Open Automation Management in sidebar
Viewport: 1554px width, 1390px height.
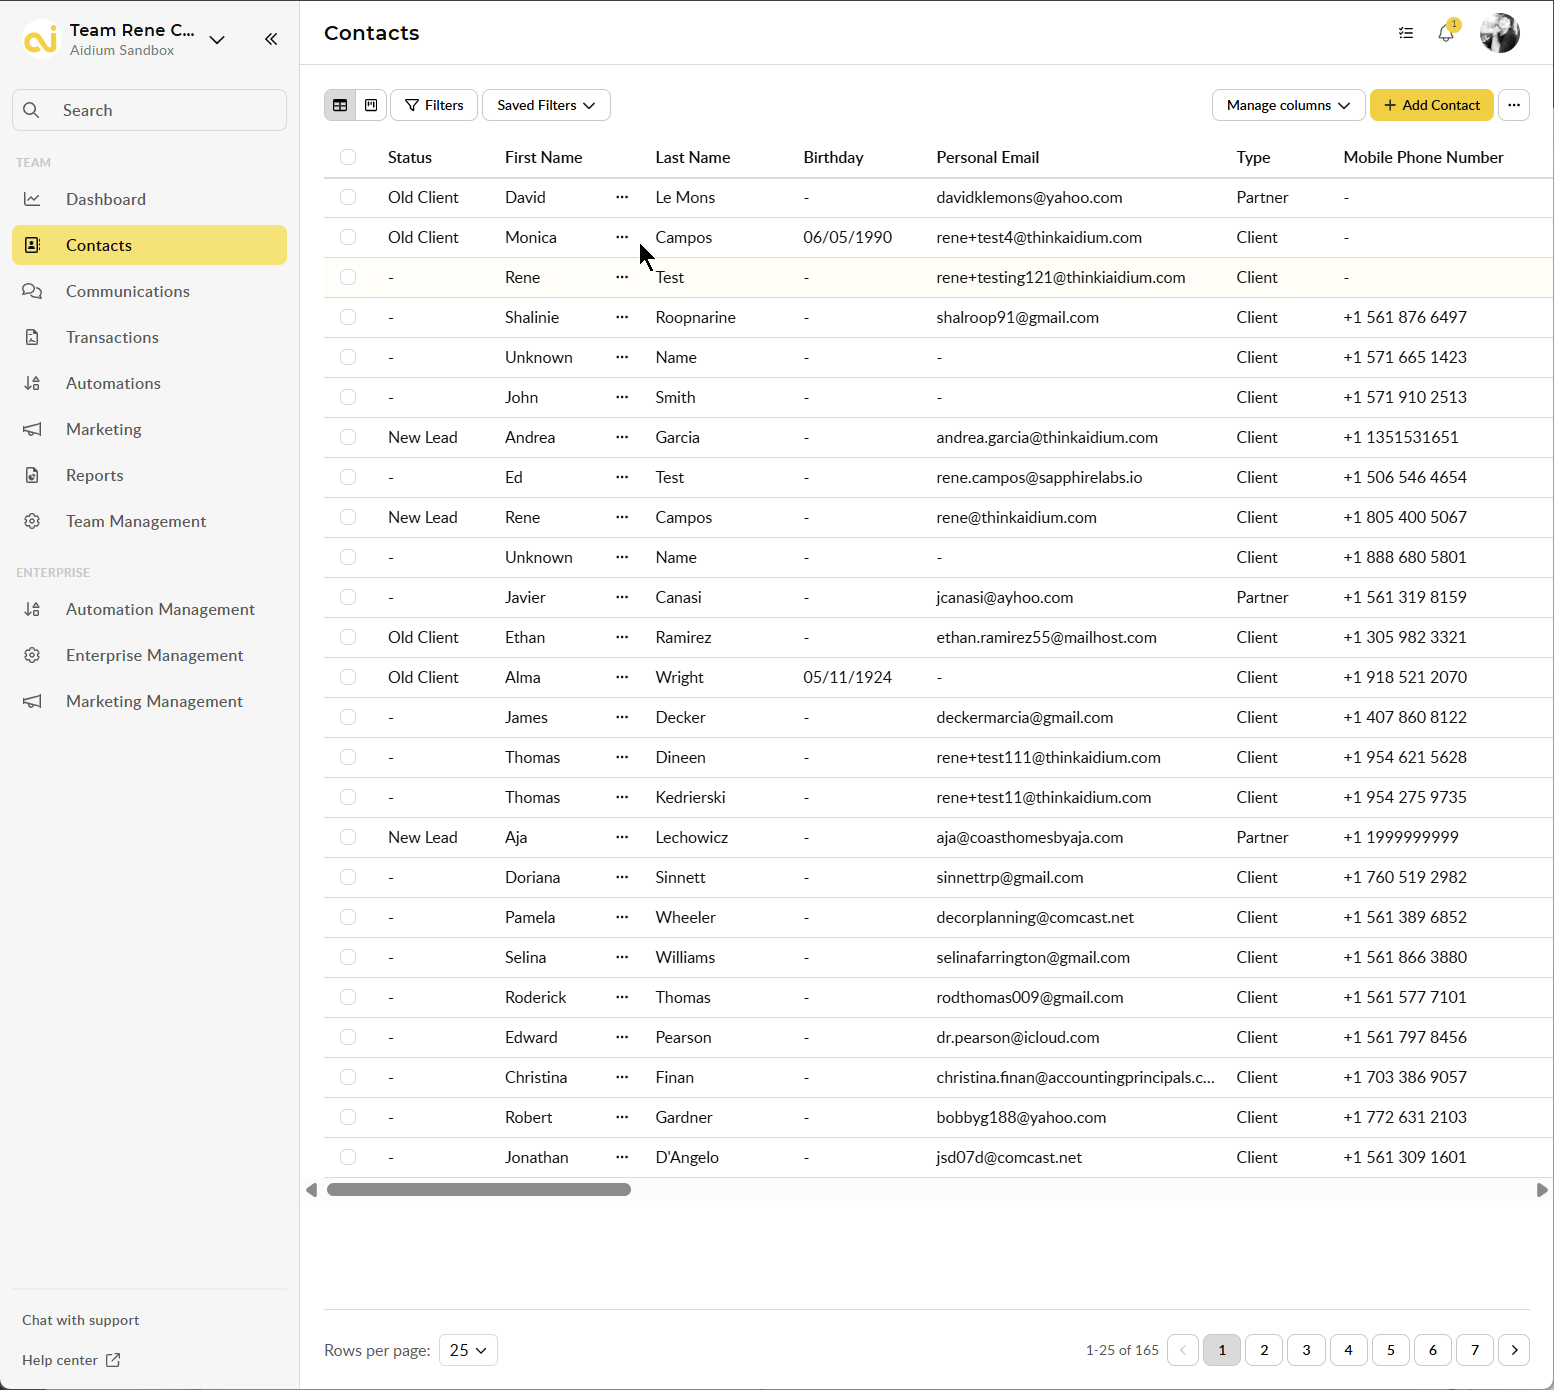(x=160, y=609)
